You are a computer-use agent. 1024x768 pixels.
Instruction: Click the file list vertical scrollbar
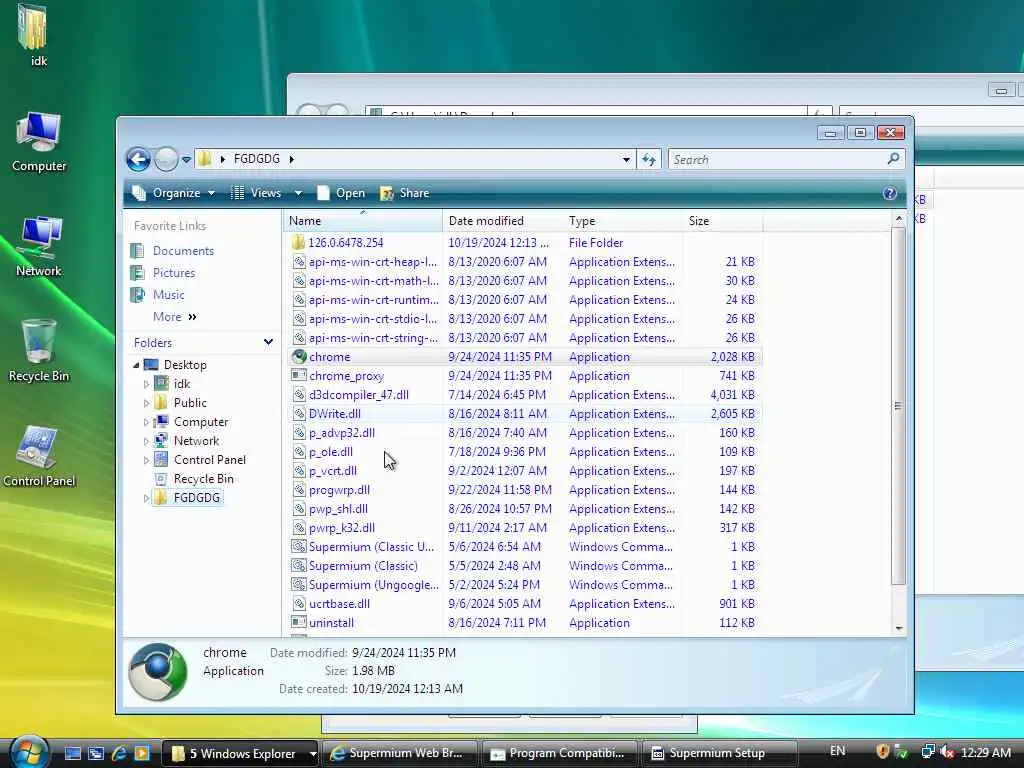[x=898, y=405]
